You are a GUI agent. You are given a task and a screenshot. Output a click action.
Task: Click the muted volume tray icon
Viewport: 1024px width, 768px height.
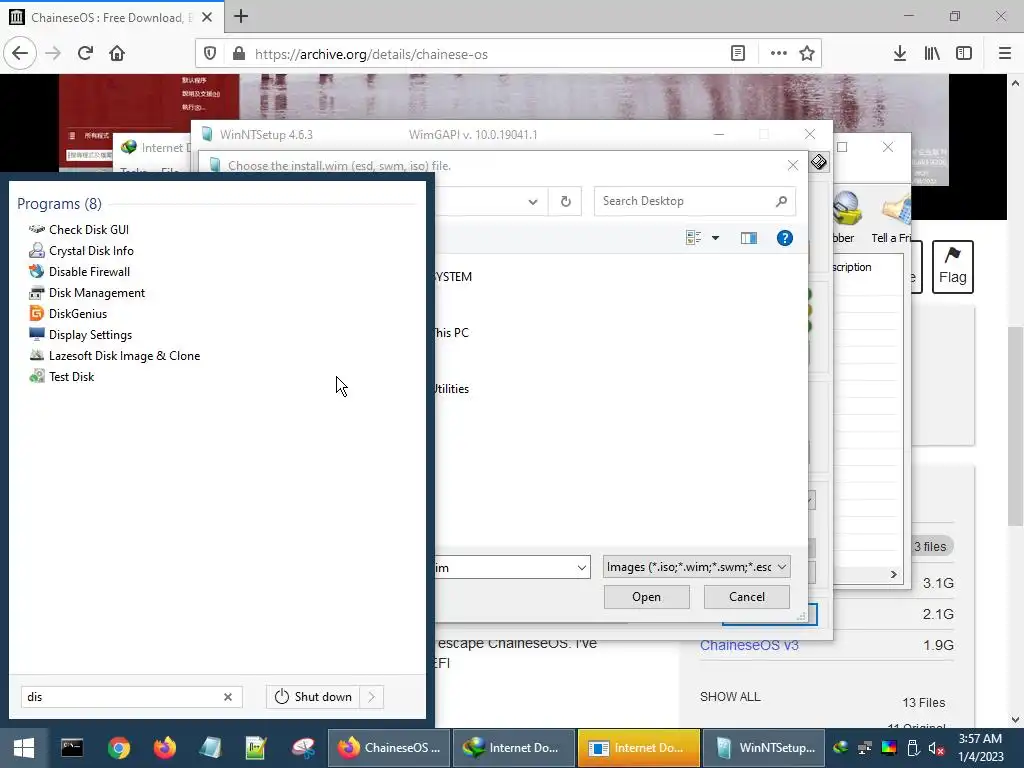(x=936, y=748)
